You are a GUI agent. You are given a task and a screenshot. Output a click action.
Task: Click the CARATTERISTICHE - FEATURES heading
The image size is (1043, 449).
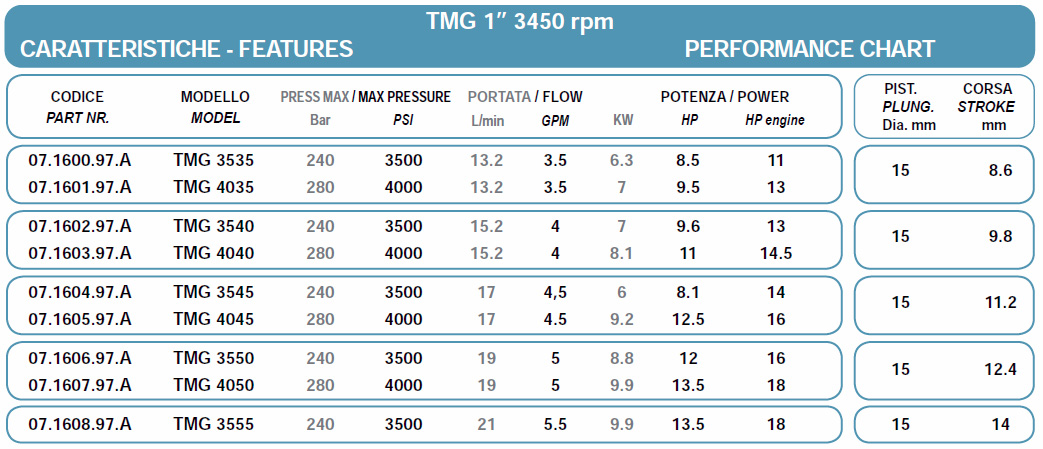pos(186,49)
